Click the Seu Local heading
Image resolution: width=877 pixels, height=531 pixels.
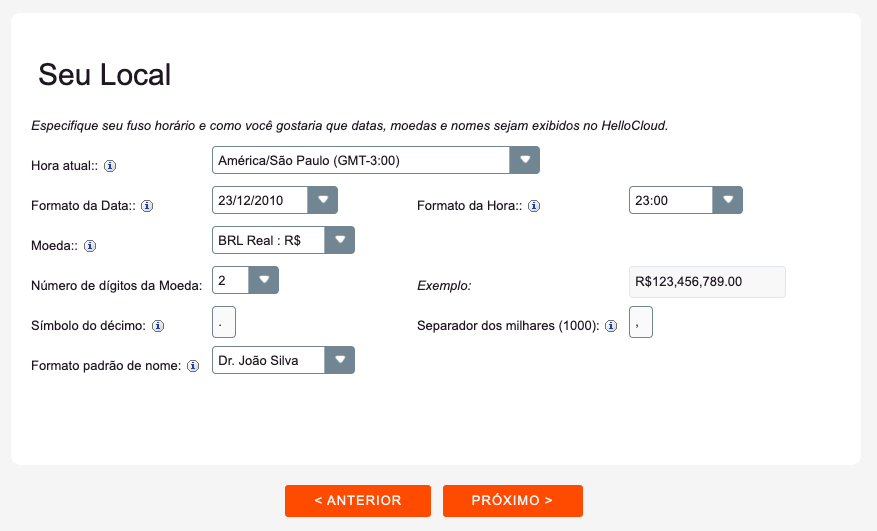coord(105,74)
